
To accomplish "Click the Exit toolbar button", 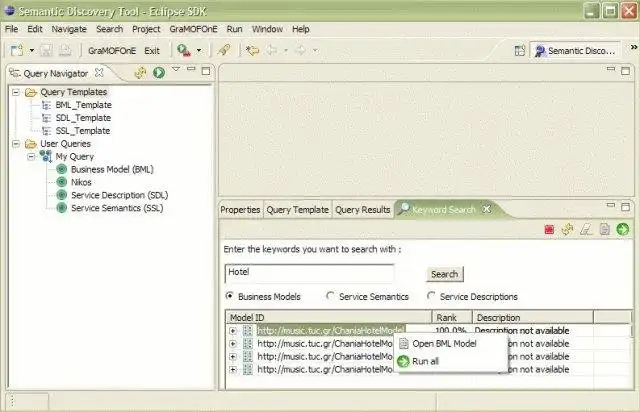I will [152, 51].
